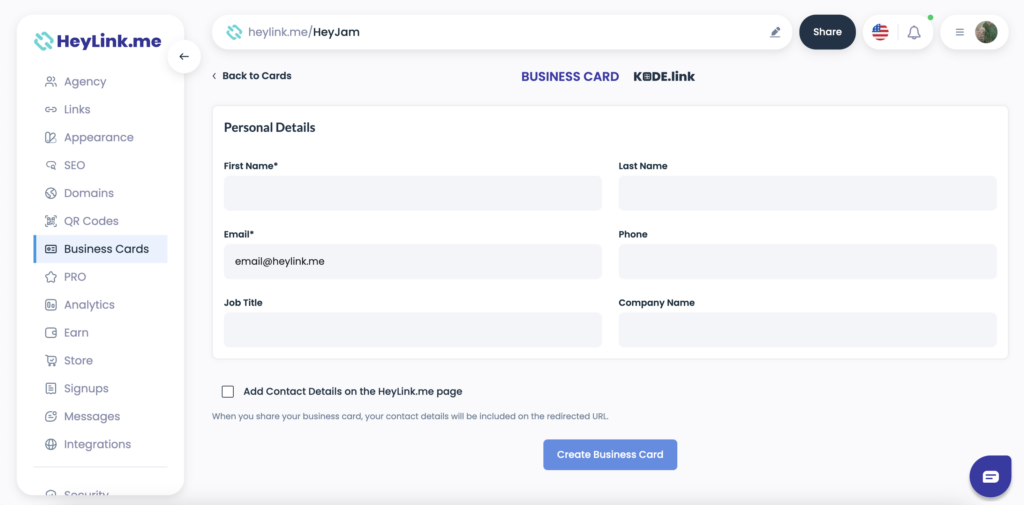The height and width of the screenshot is (505, 1024).
Task: Click the Store cart icon in sidebar
Action: (51, 361)
